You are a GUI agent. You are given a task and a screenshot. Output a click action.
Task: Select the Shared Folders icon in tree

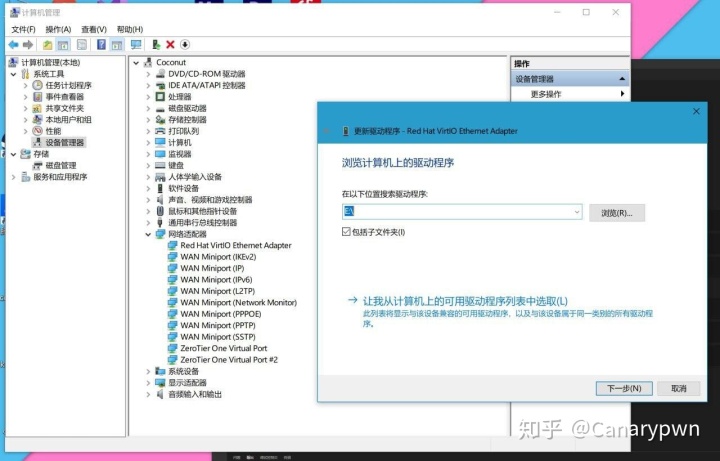[38, 108]
